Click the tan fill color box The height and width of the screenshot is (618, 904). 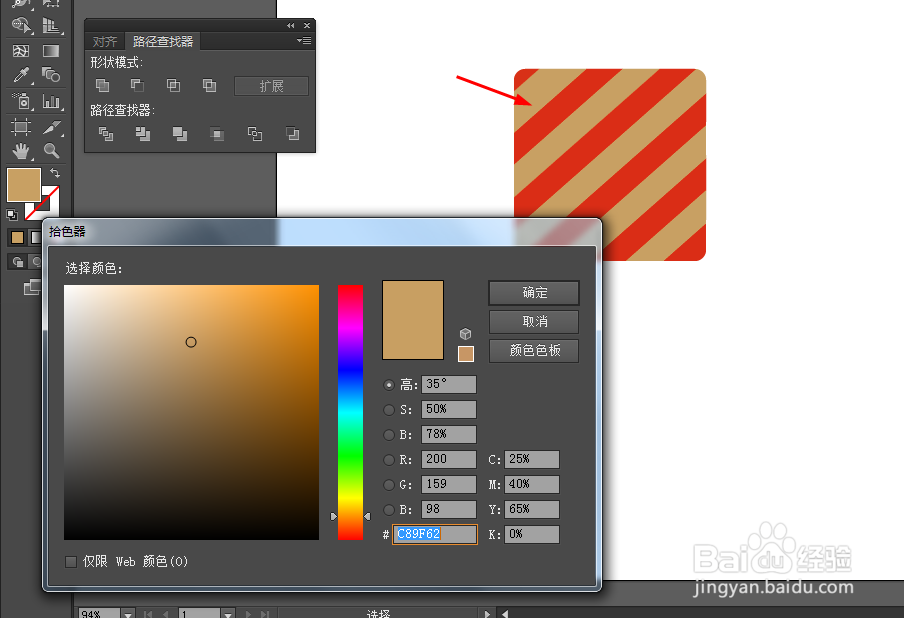tap(24, 185)
